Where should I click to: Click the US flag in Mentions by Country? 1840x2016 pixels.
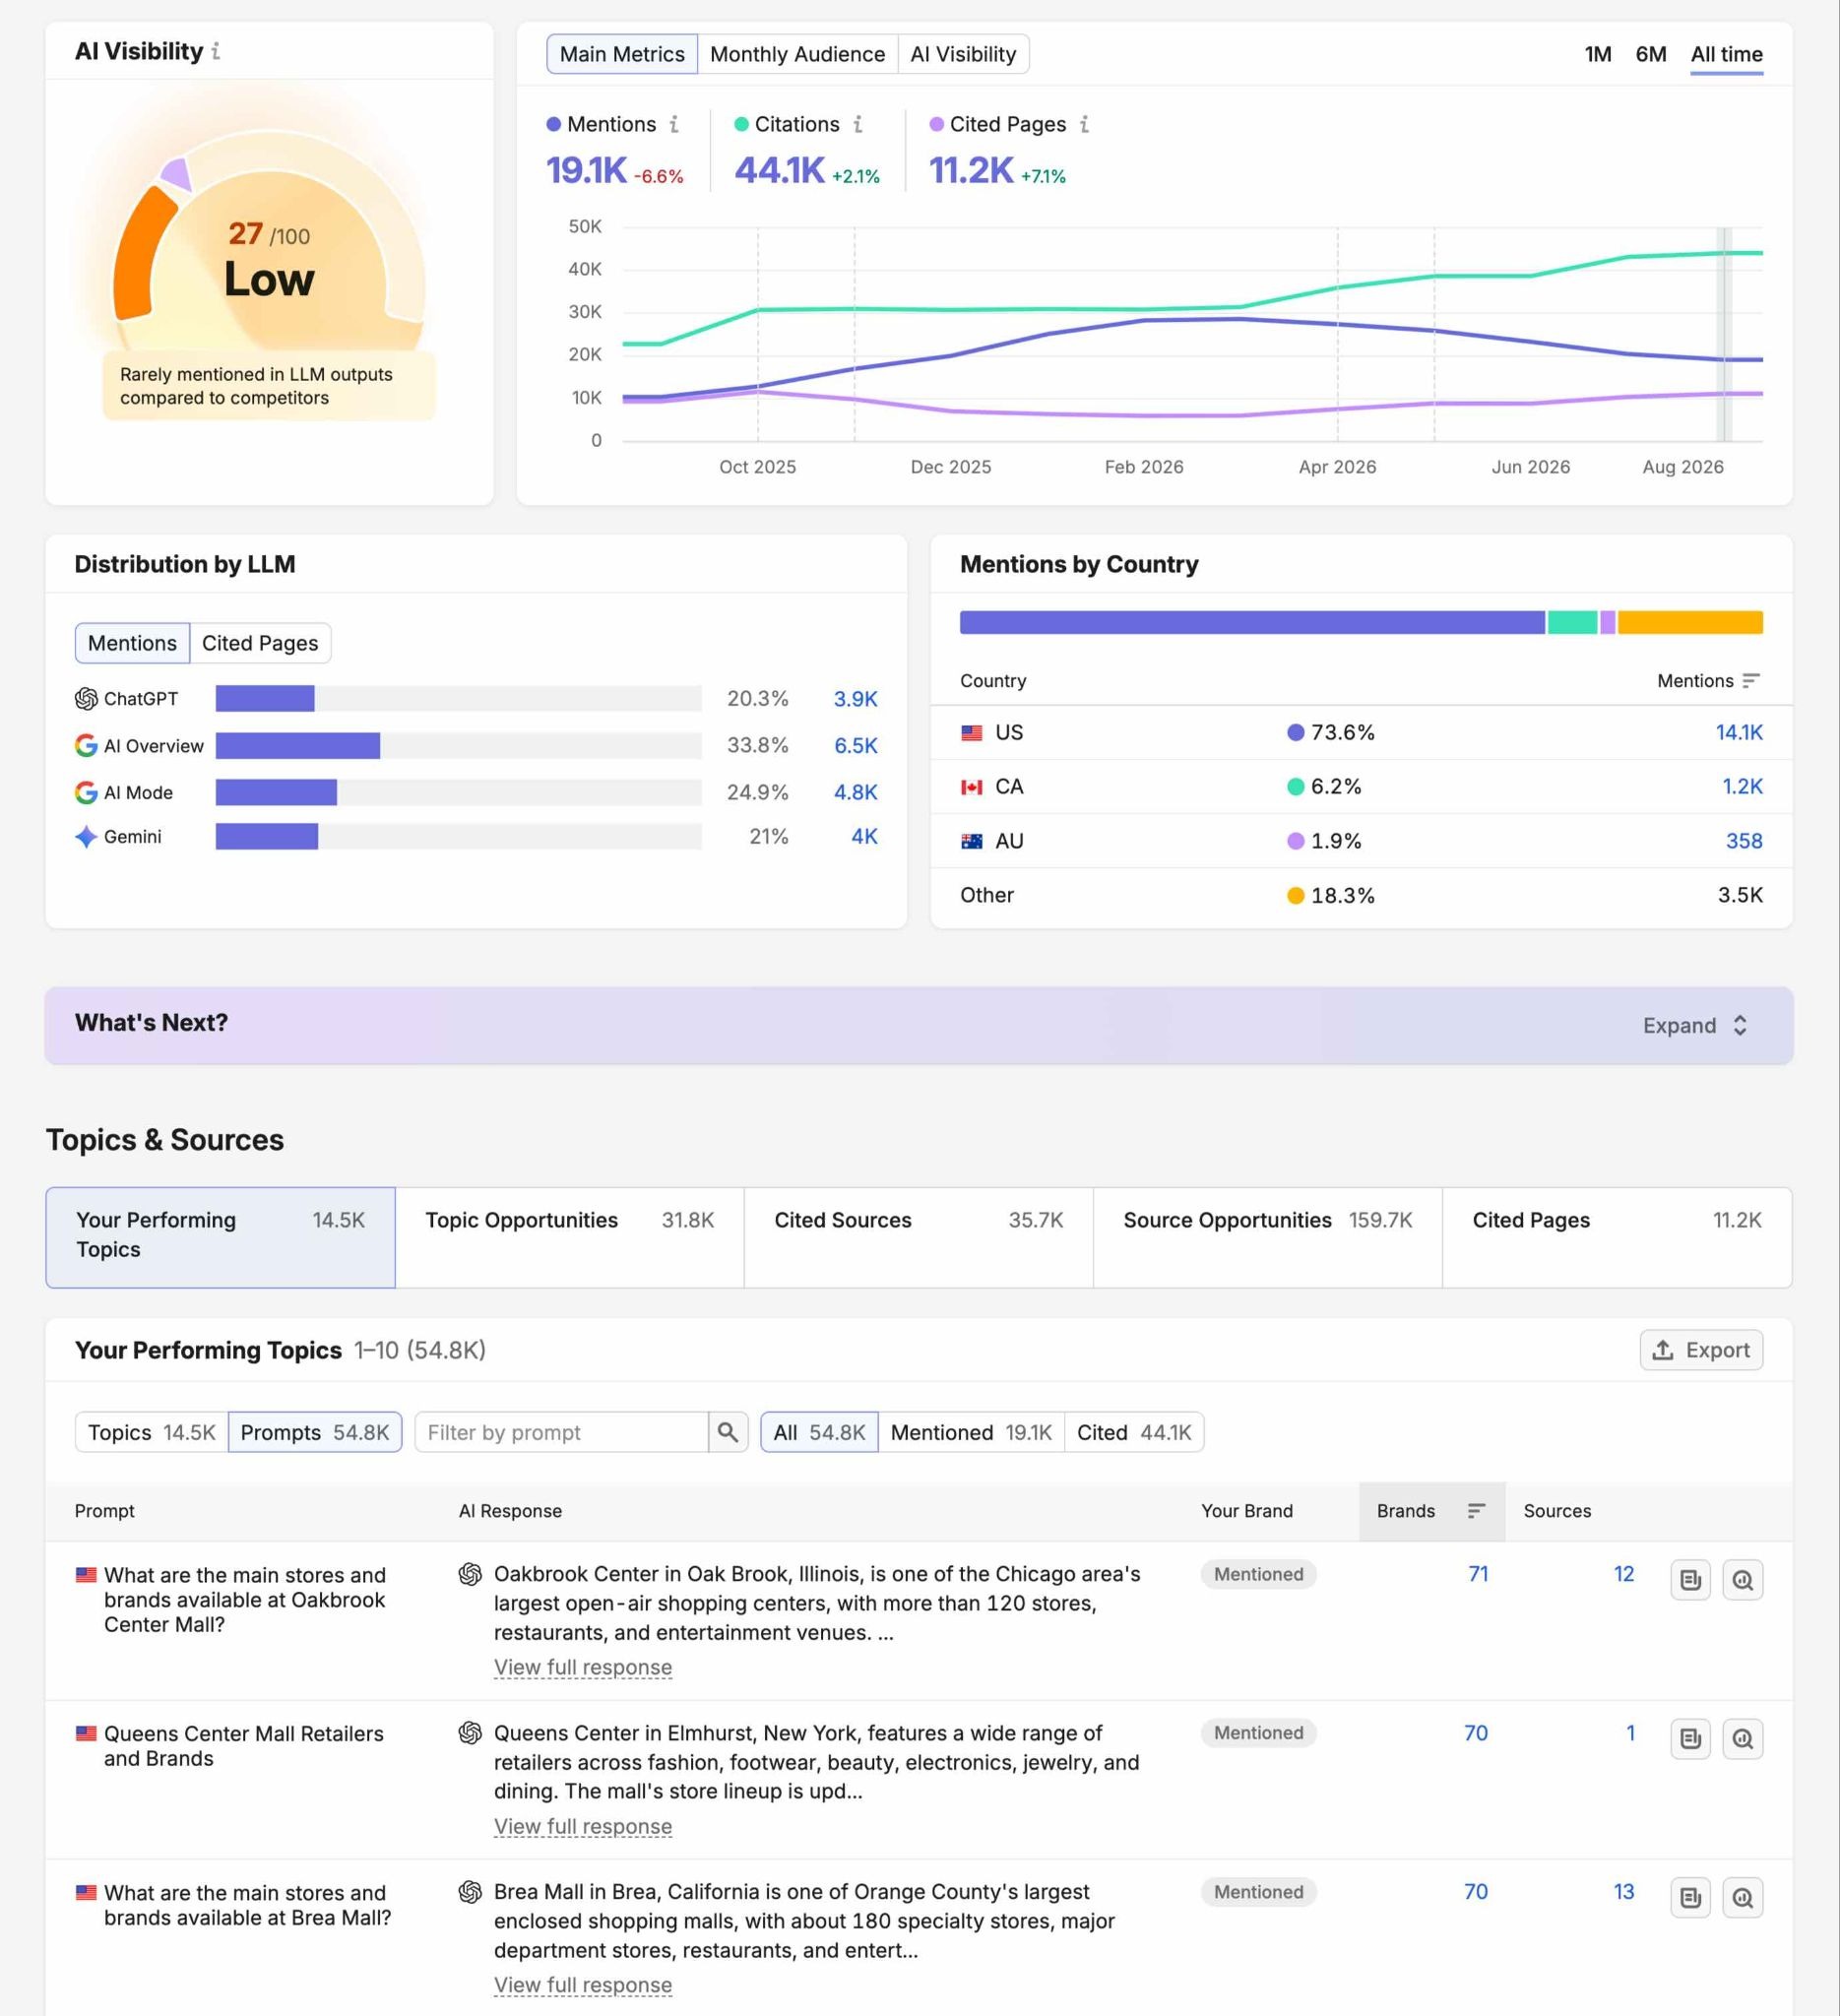coord(971,733)
